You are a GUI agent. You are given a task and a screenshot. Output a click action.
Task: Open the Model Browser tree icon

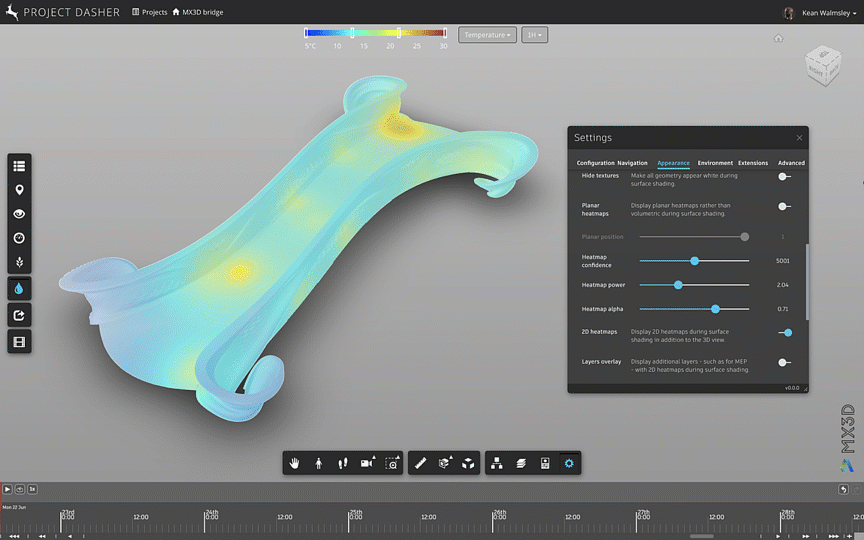pos(497,463)
